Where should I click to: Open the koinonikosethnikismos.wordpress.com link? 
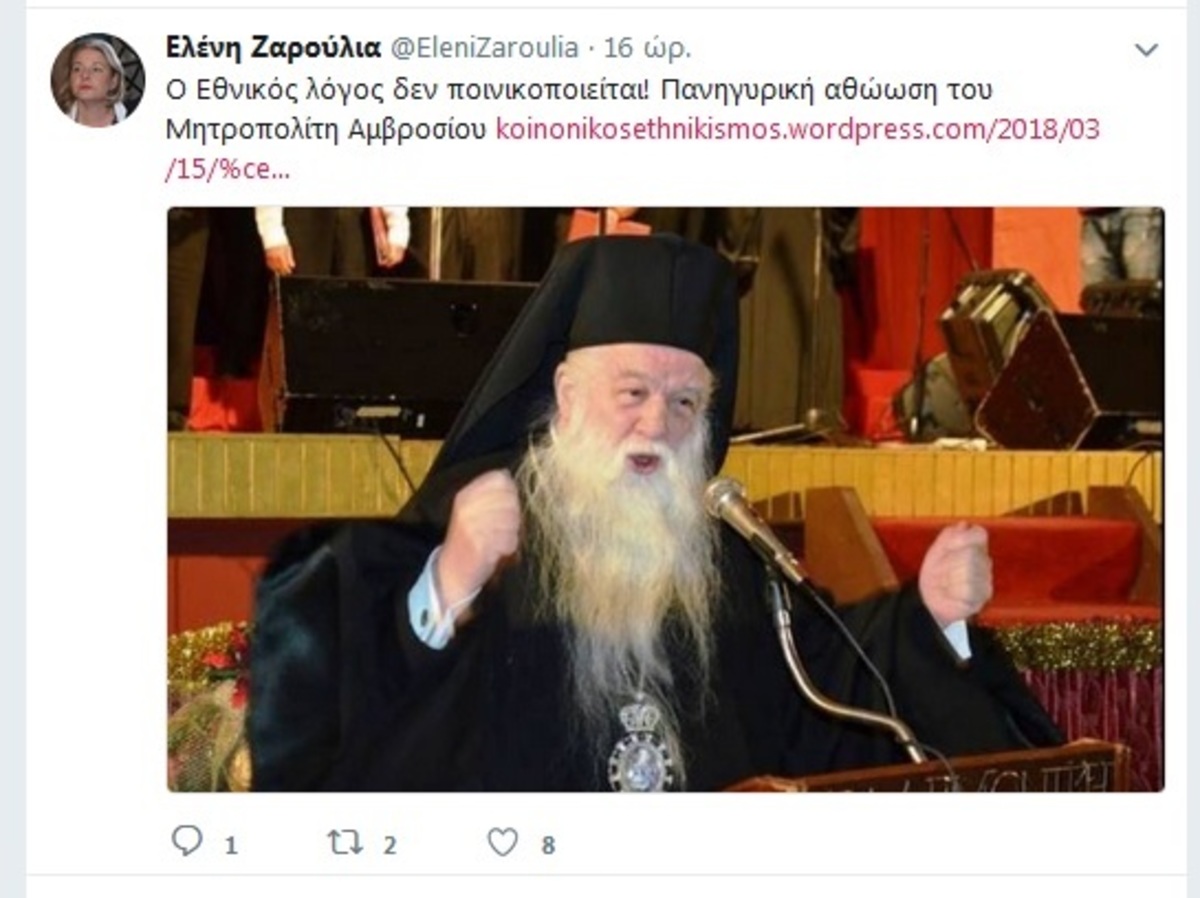pos(798,130)
